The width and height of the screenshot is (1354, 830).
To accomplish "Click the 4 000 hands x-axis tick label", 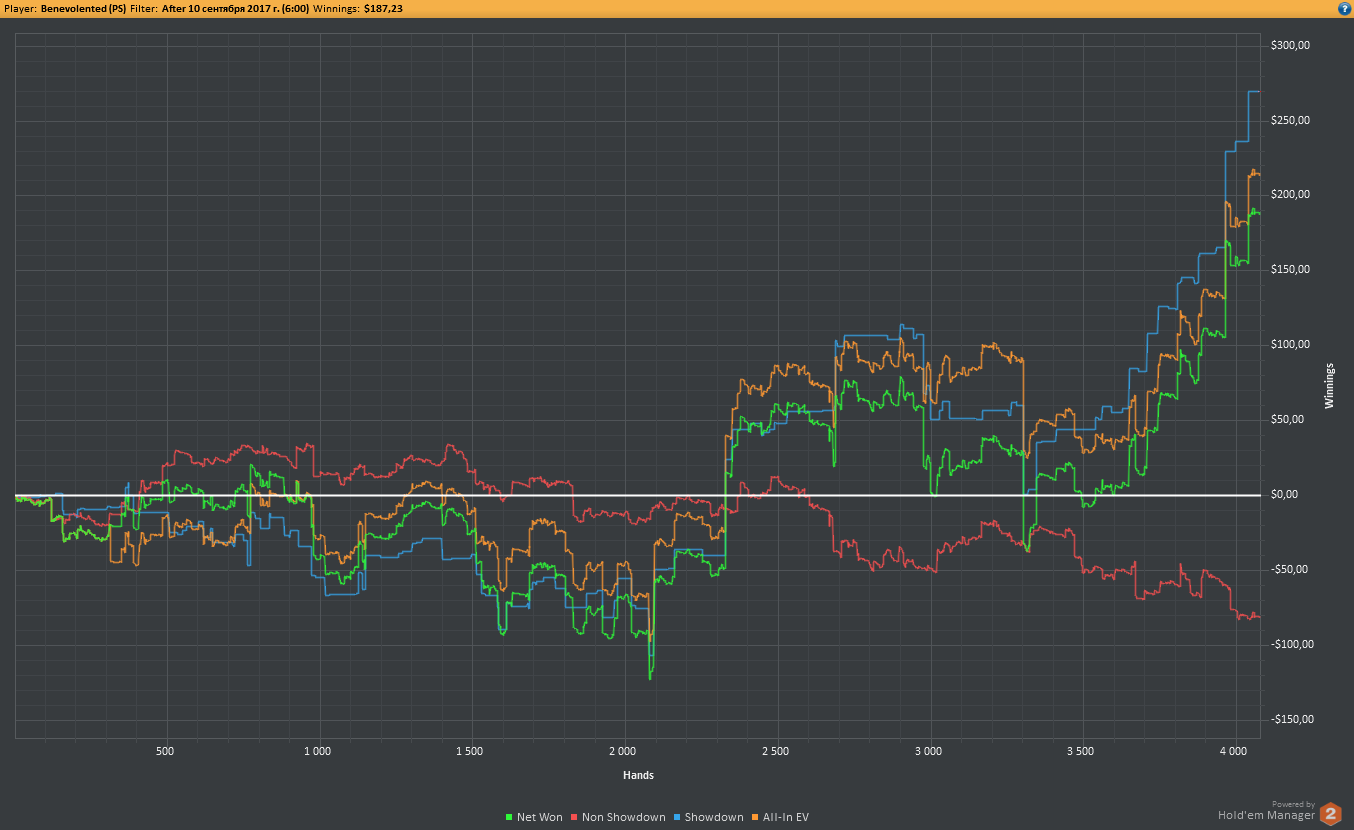I will tap(1234, 750).
